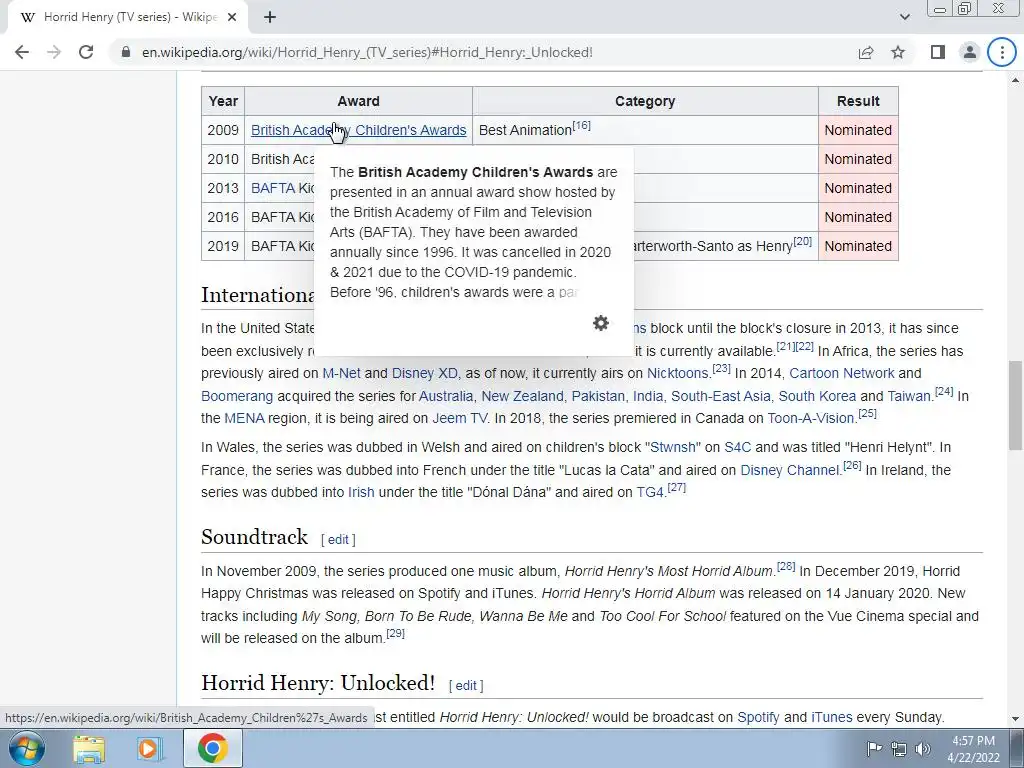Follow the Stwnsh link
Image resolution: width=1024 pixels, height=768 pixels.
(673, 447)
